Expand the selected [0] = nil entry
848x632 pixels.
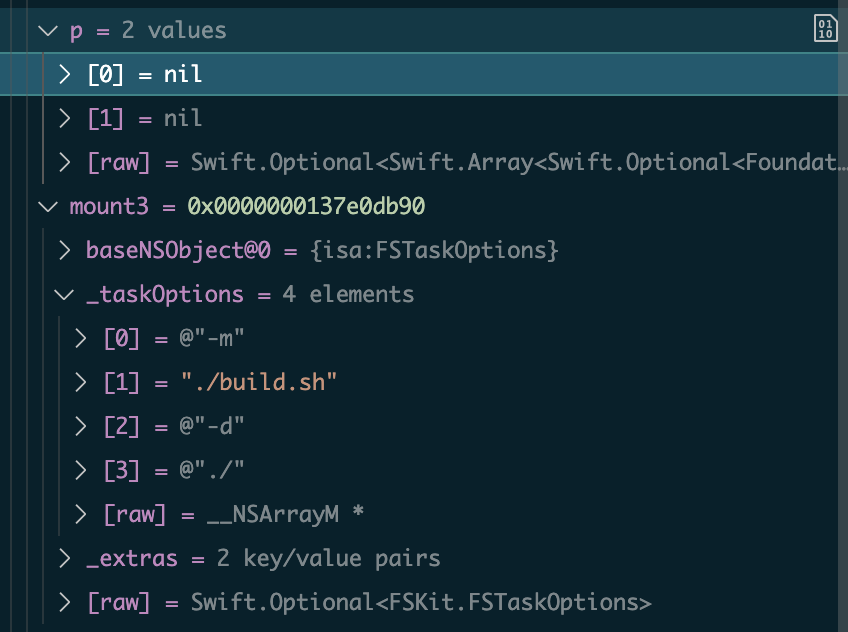[x=65, y=75]
